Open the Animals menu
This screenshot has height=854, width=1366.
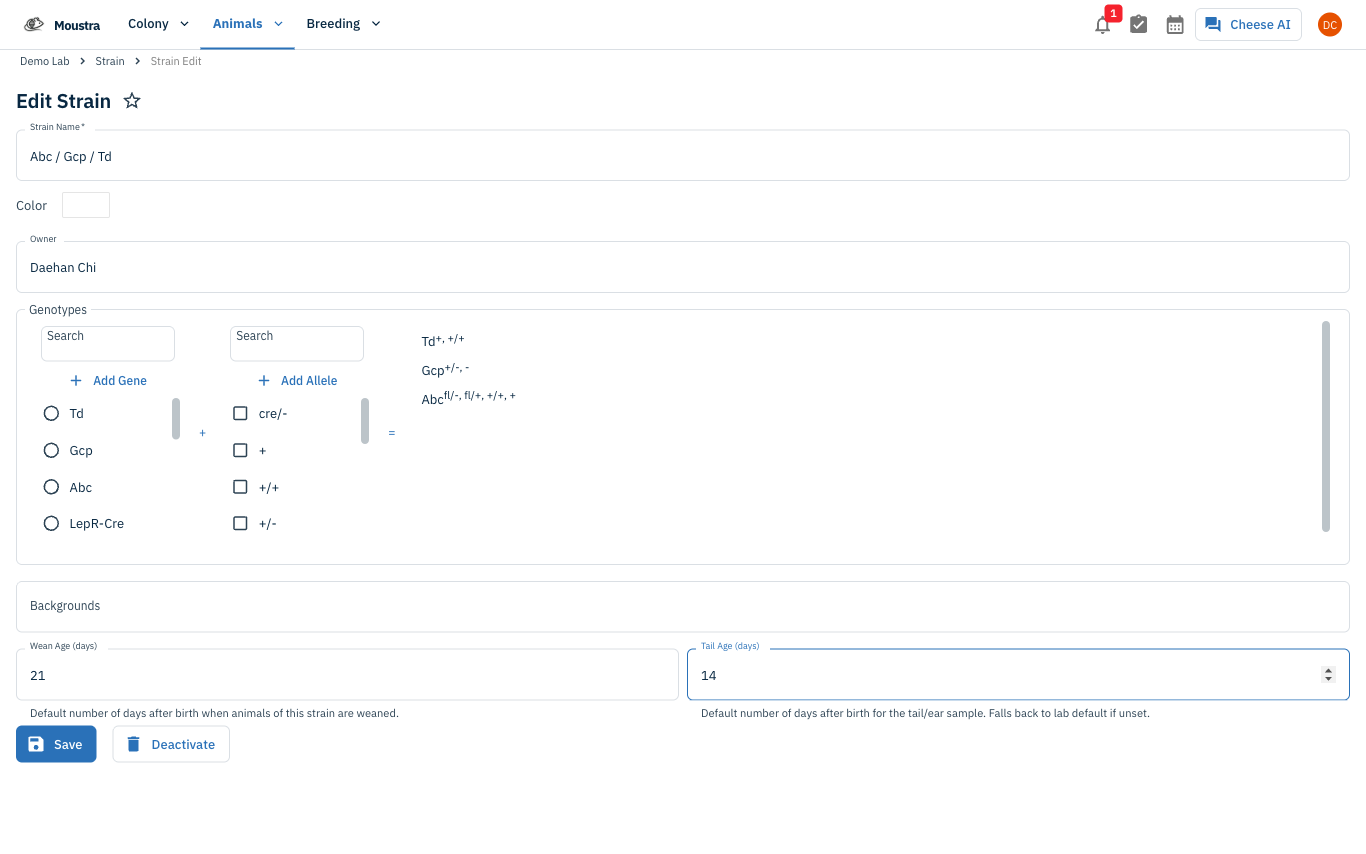click(x=247, y=24)
